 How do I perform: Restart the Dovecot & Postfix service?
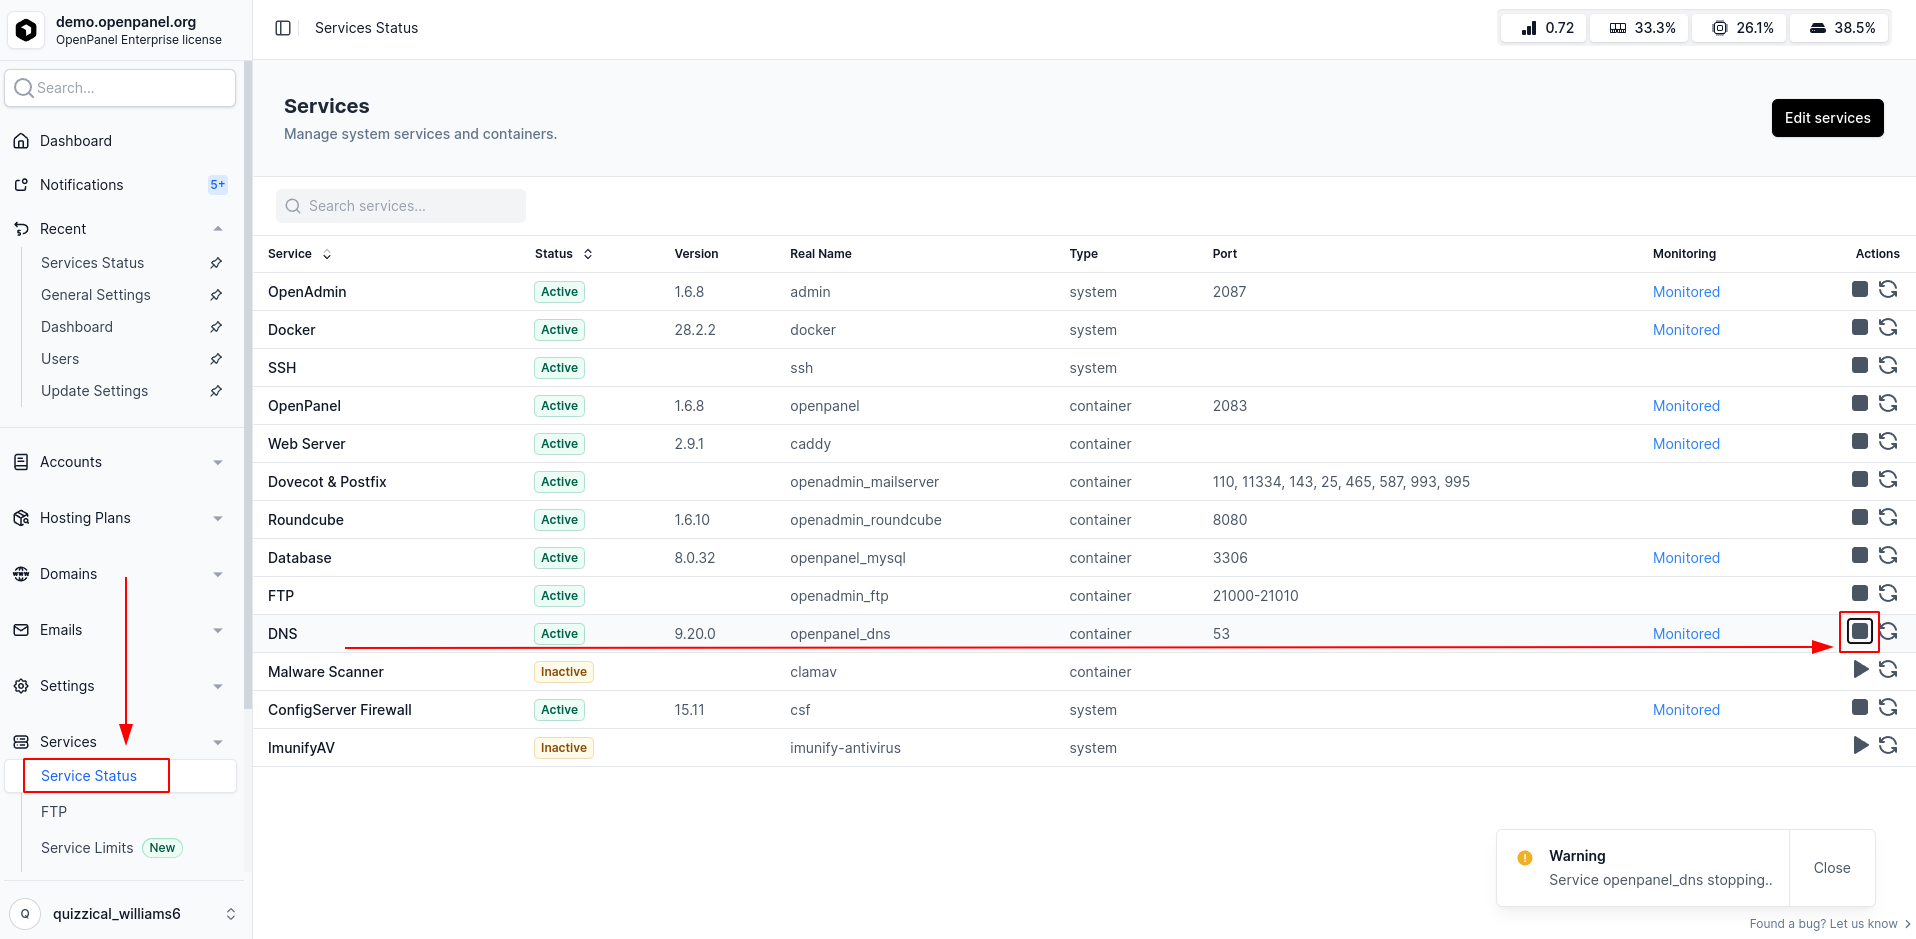pos(1888,480)
